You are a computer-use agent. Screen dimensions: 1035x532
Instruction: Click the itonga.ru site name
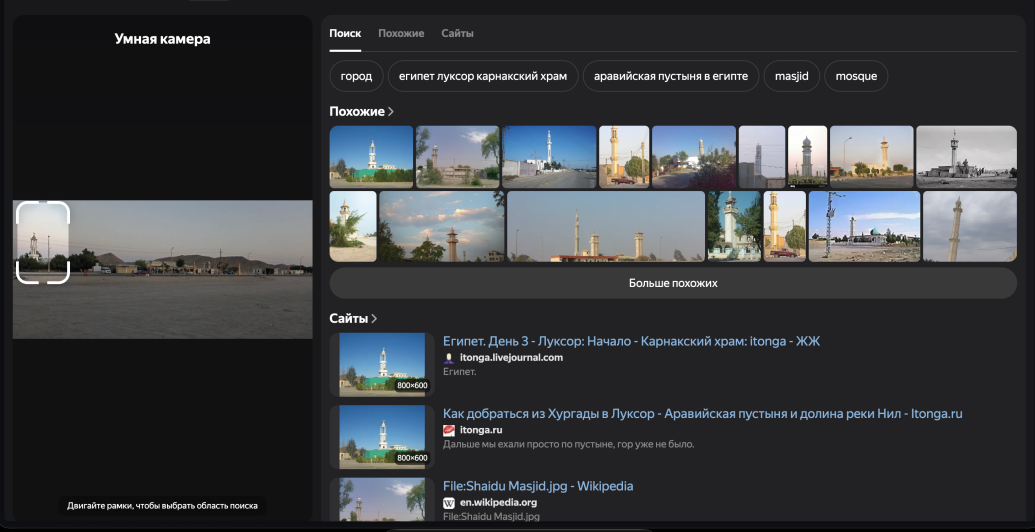[481, 430]
